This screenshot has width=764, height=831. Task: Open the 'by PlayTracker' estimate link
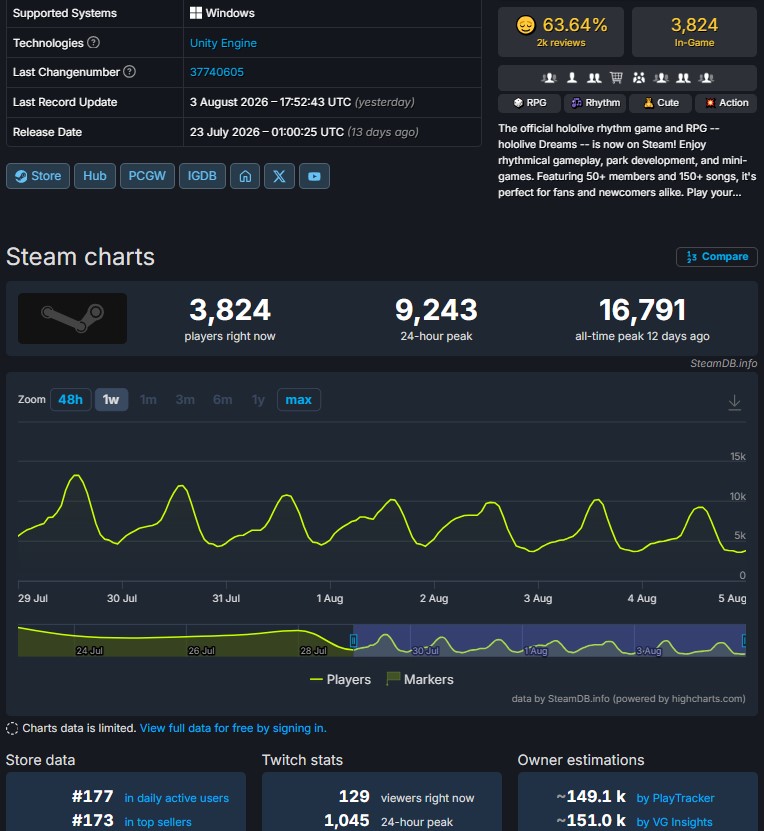coord(676,798)
